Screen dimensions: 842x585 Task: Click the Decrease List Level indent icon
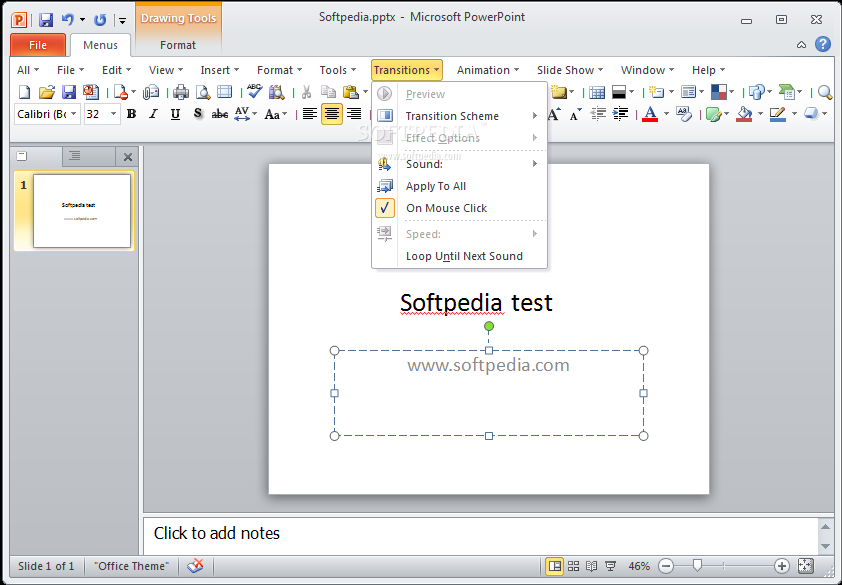598,114
